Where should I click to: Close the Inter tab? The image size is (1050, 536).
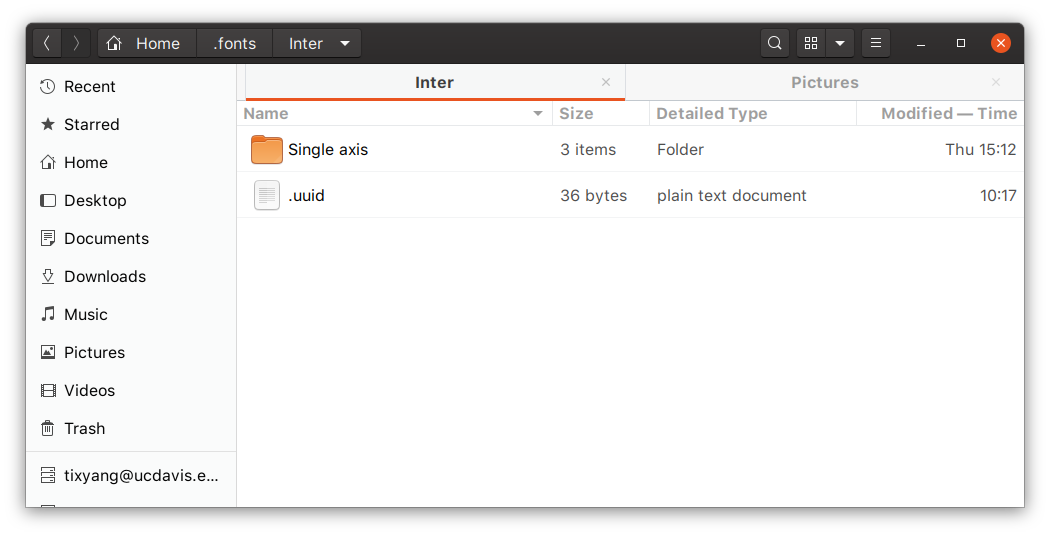coord(606,82)
